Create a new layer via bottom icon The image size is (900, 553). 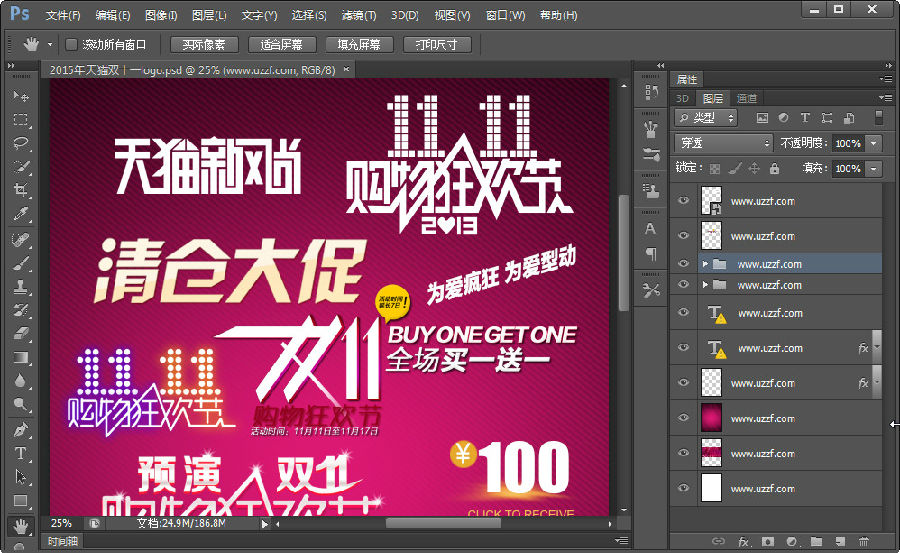point(840,541)
